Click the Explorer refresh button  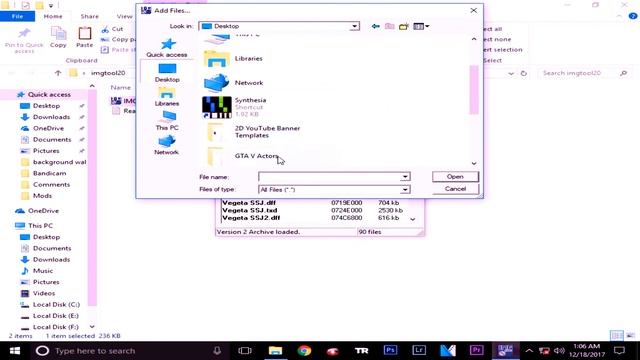point(524,73)
